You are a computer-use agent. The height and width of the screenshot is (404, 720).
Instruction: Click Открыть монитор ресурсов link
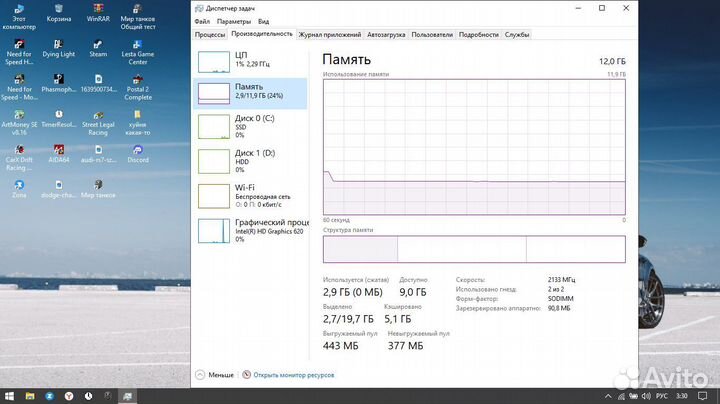coord(294,375)
